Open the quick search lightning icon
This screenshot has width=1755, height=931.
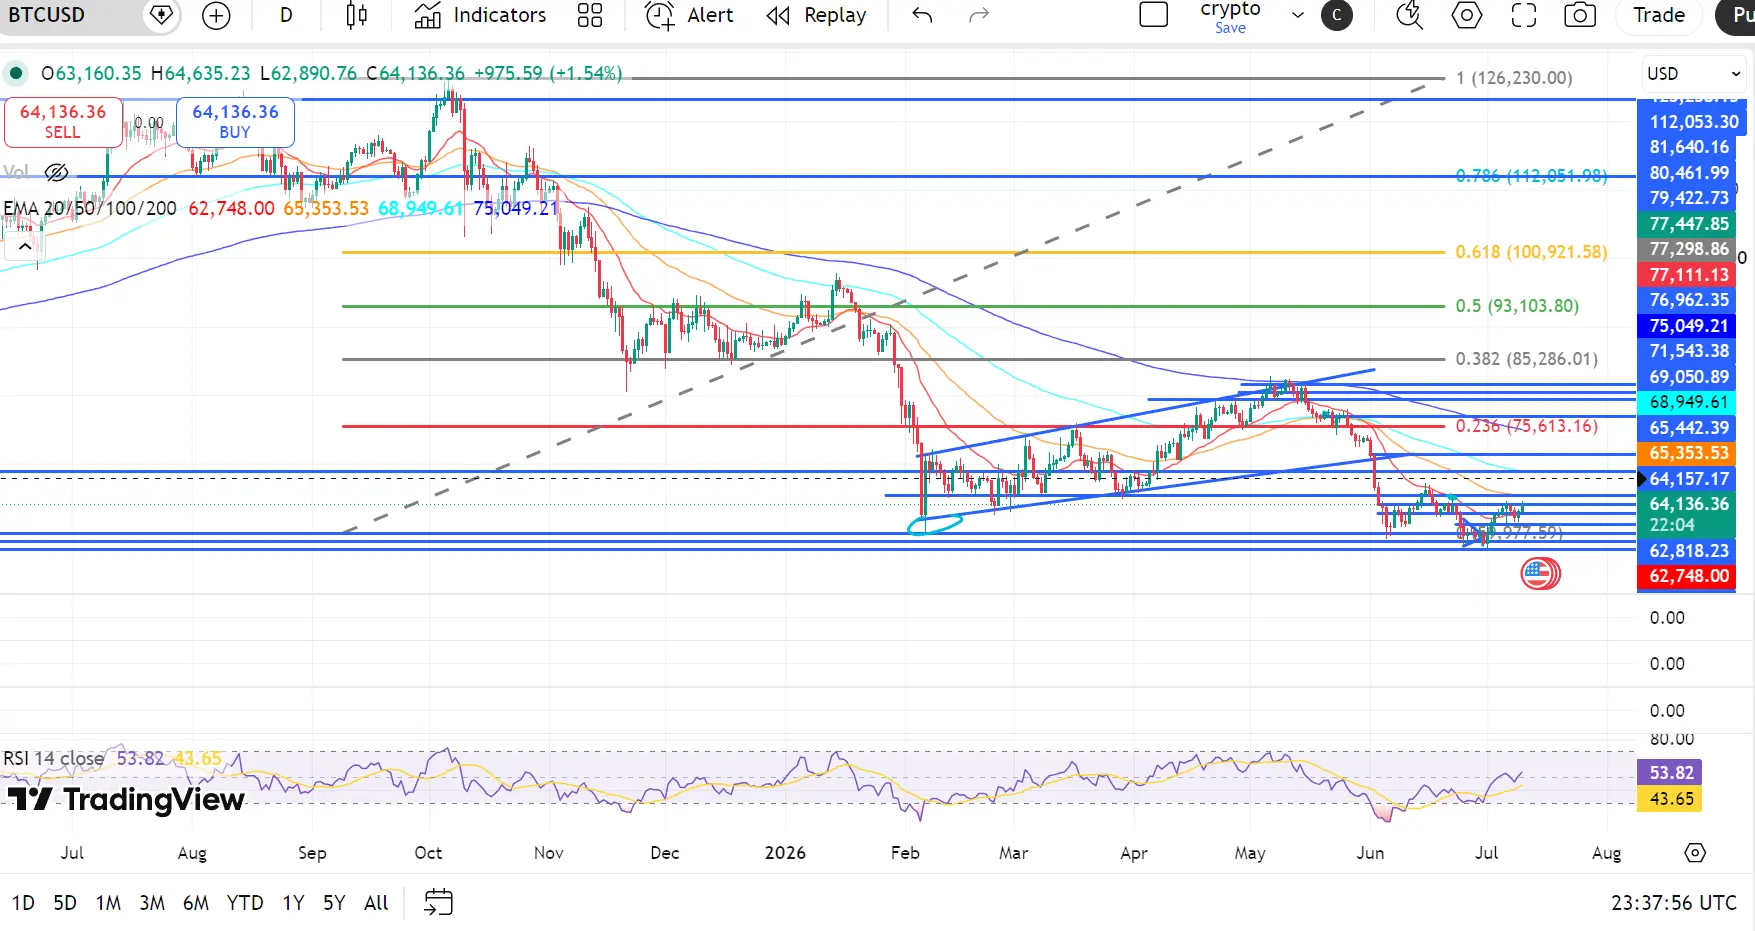tap(1410, 15)
